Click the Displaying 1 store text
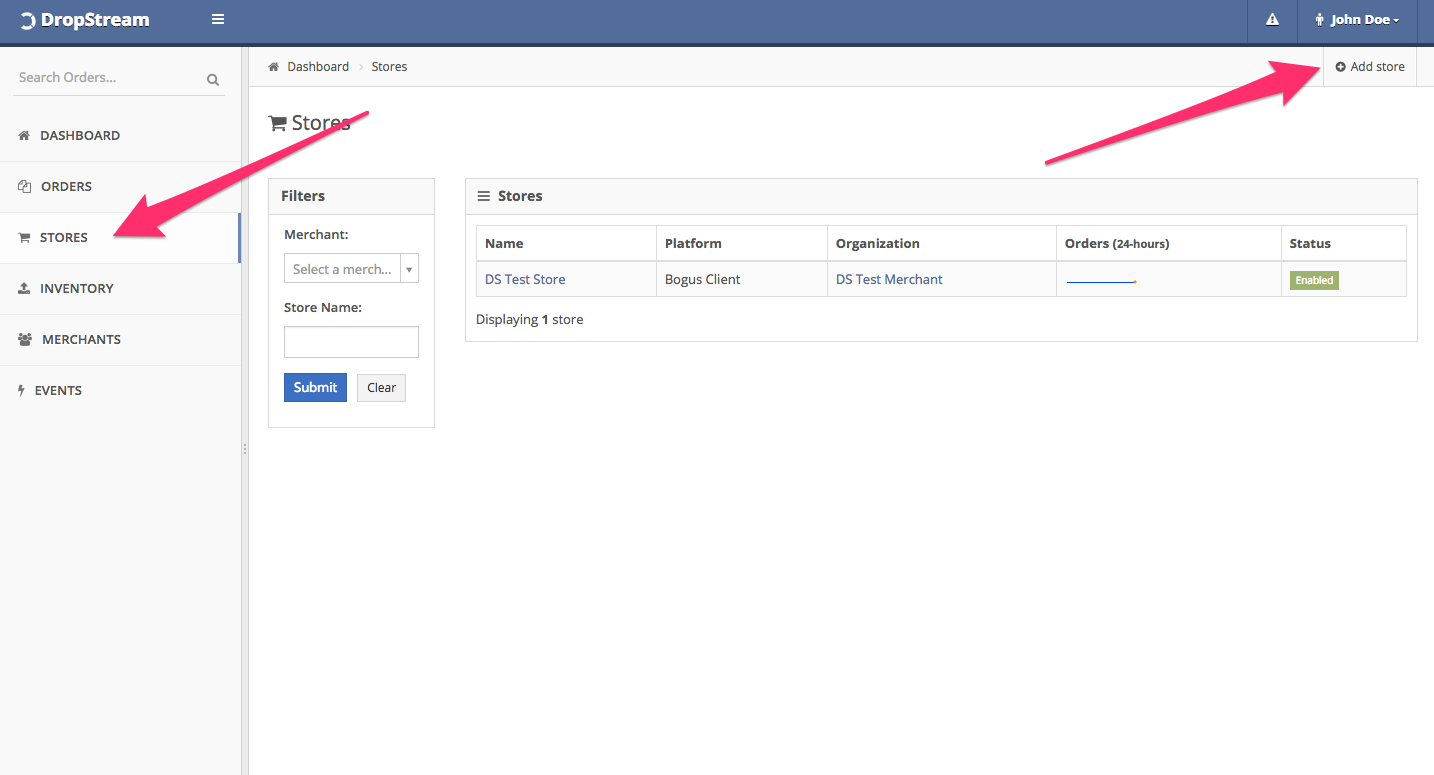The image size is (1434, 775). tap(529, 320)
